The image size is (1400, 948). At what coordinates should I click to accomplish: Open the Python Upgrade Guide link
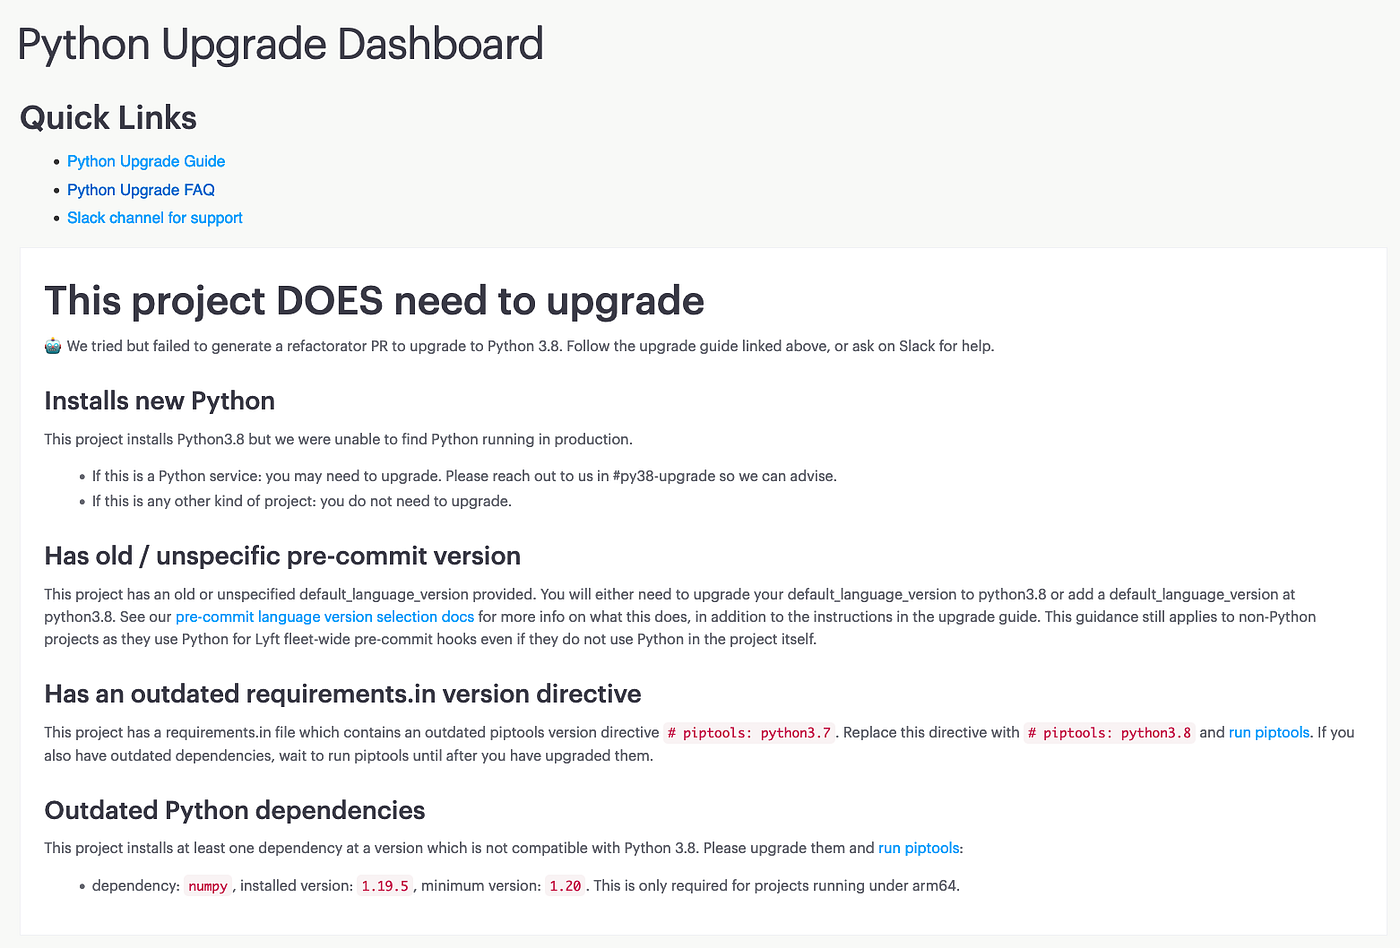click(x=145, y=161)
